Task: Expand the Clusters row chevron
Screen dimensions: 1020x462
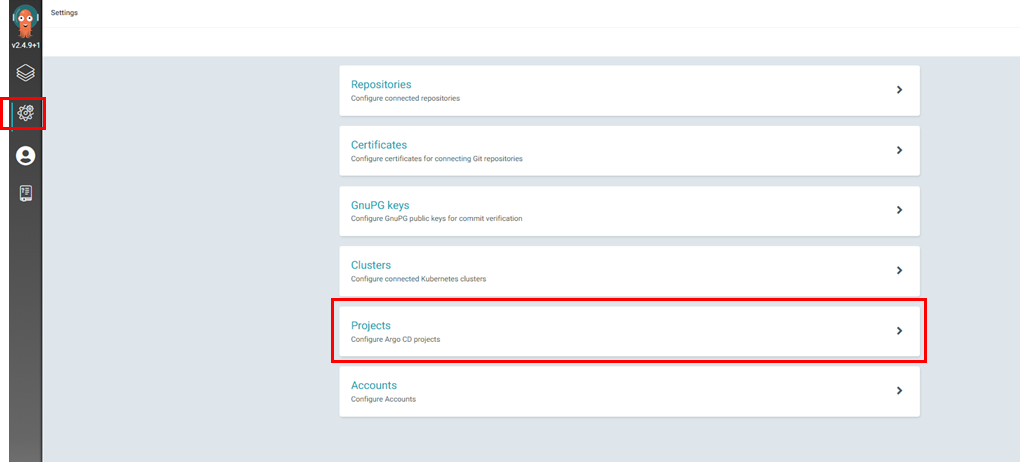Action: tap(899, 270)
